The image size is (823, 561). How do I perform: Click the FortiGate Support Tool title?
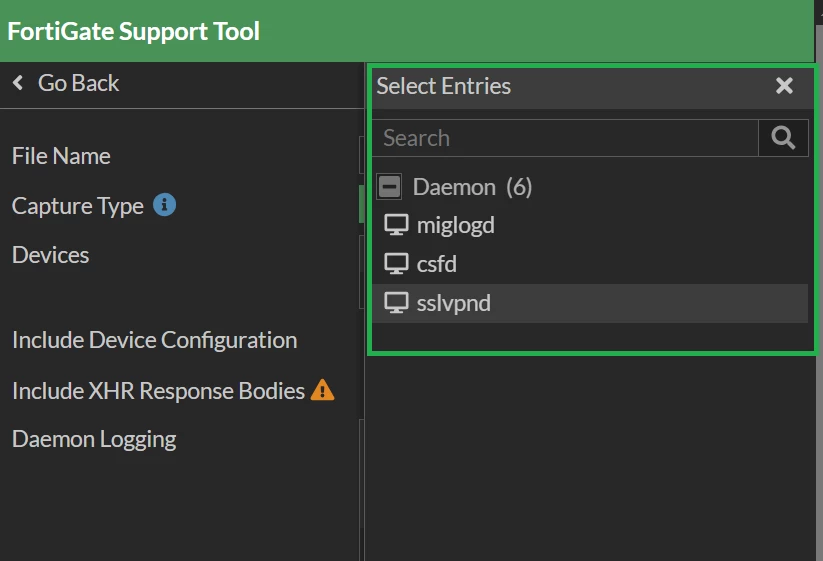134,31
